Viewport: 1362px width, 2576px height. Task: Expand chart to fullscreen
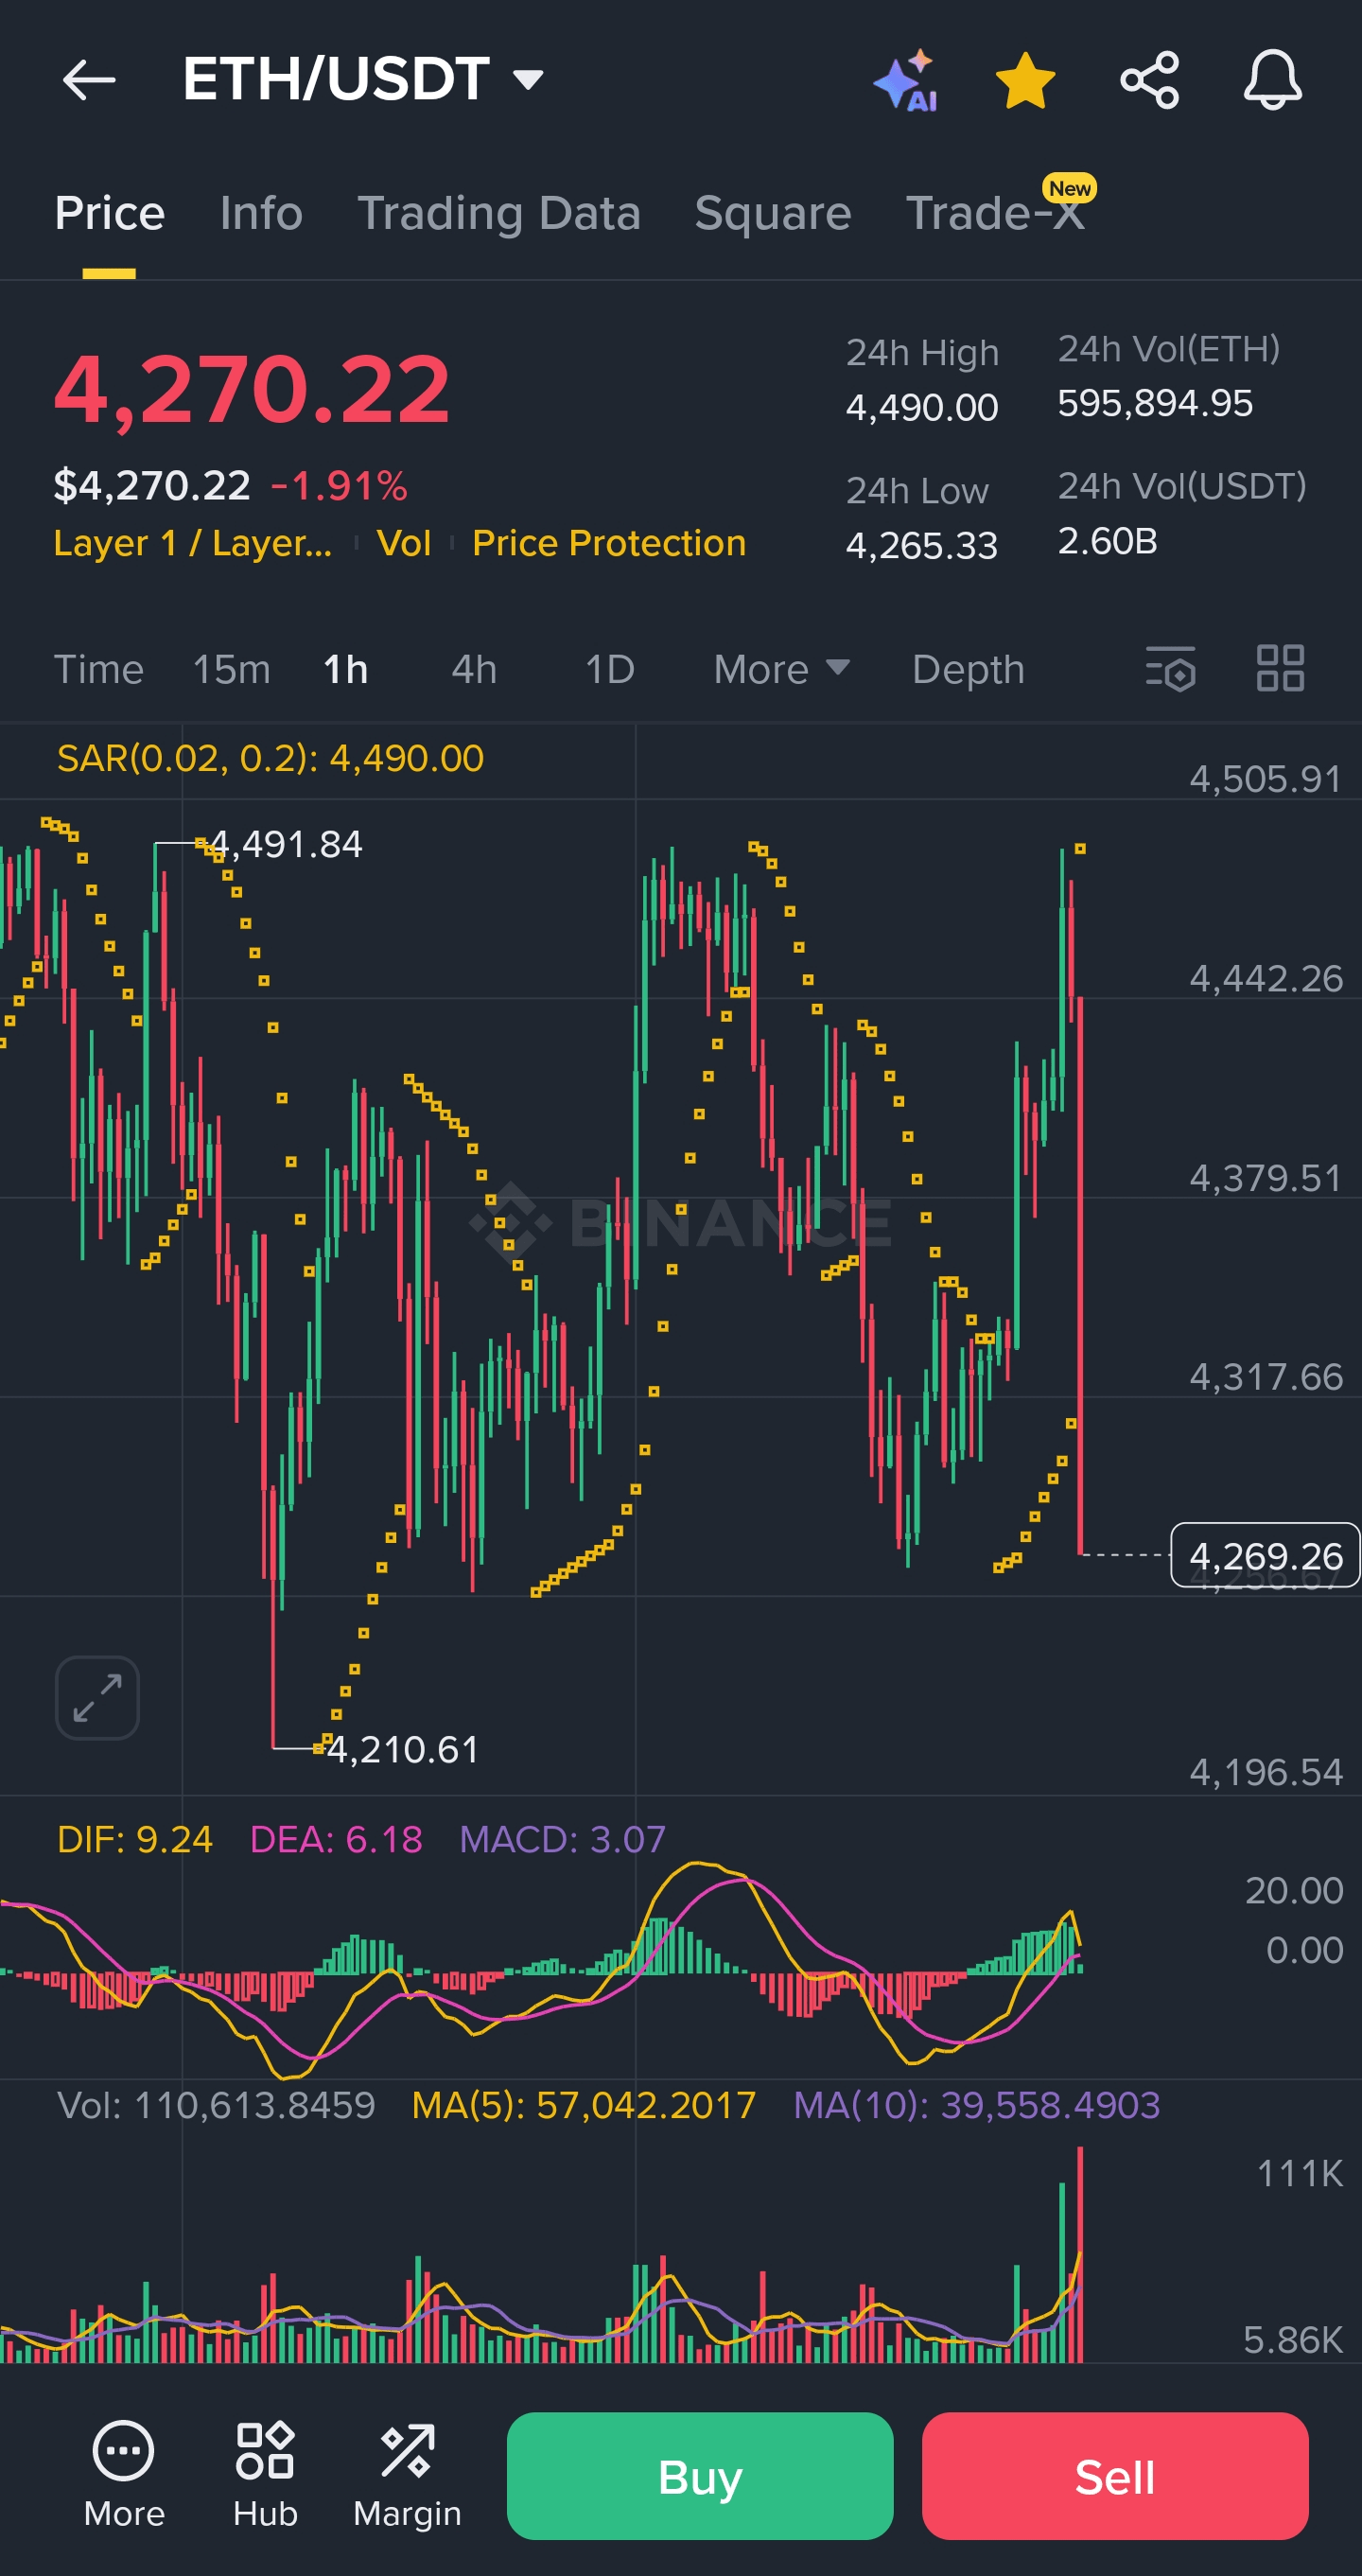click(97, 1697)
